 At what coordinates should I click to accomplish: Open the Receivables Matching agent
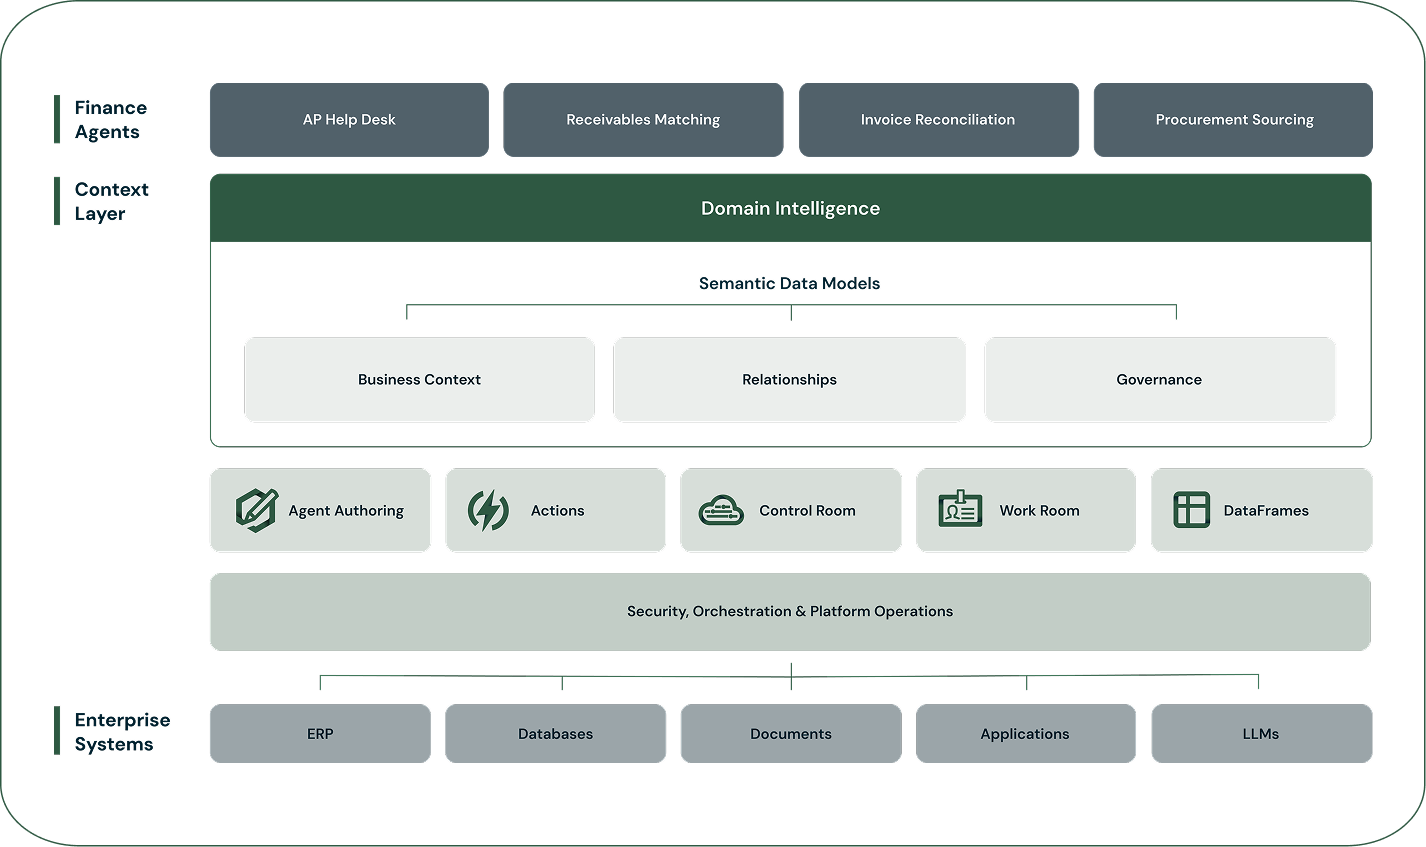point(643,120)
